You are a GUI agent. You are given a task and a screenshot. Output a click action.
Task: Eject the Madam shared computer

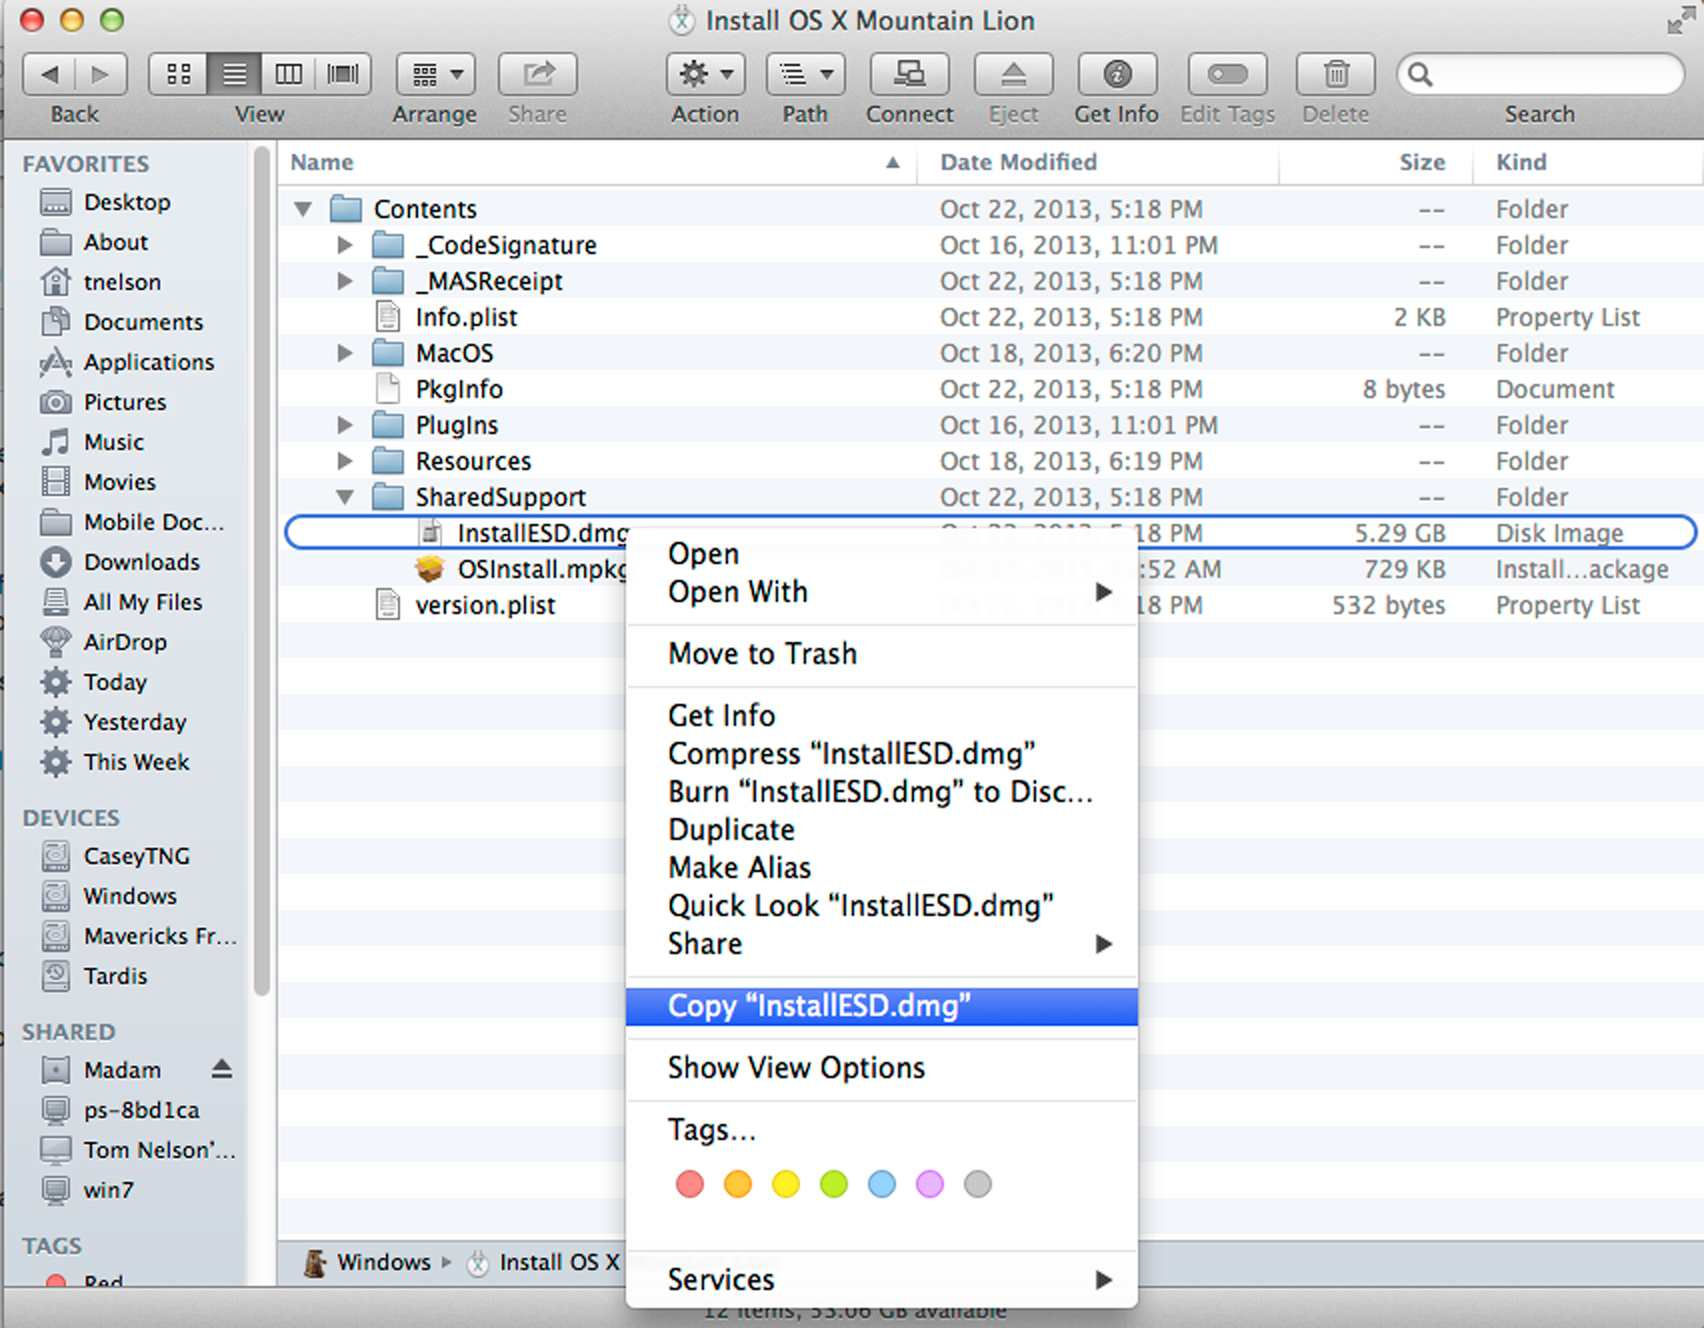222,1069
